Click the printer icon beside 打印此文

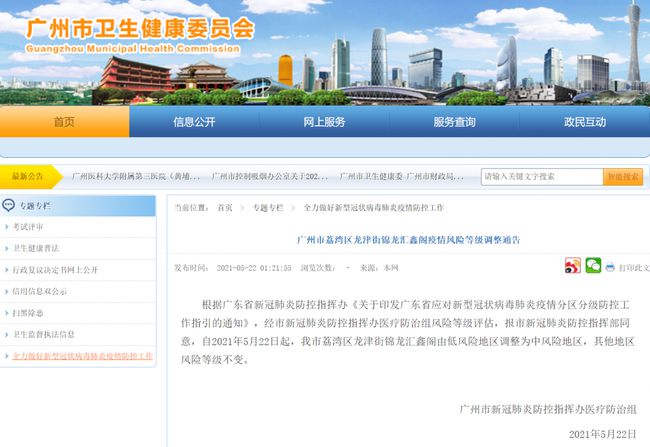click(610, 268)
